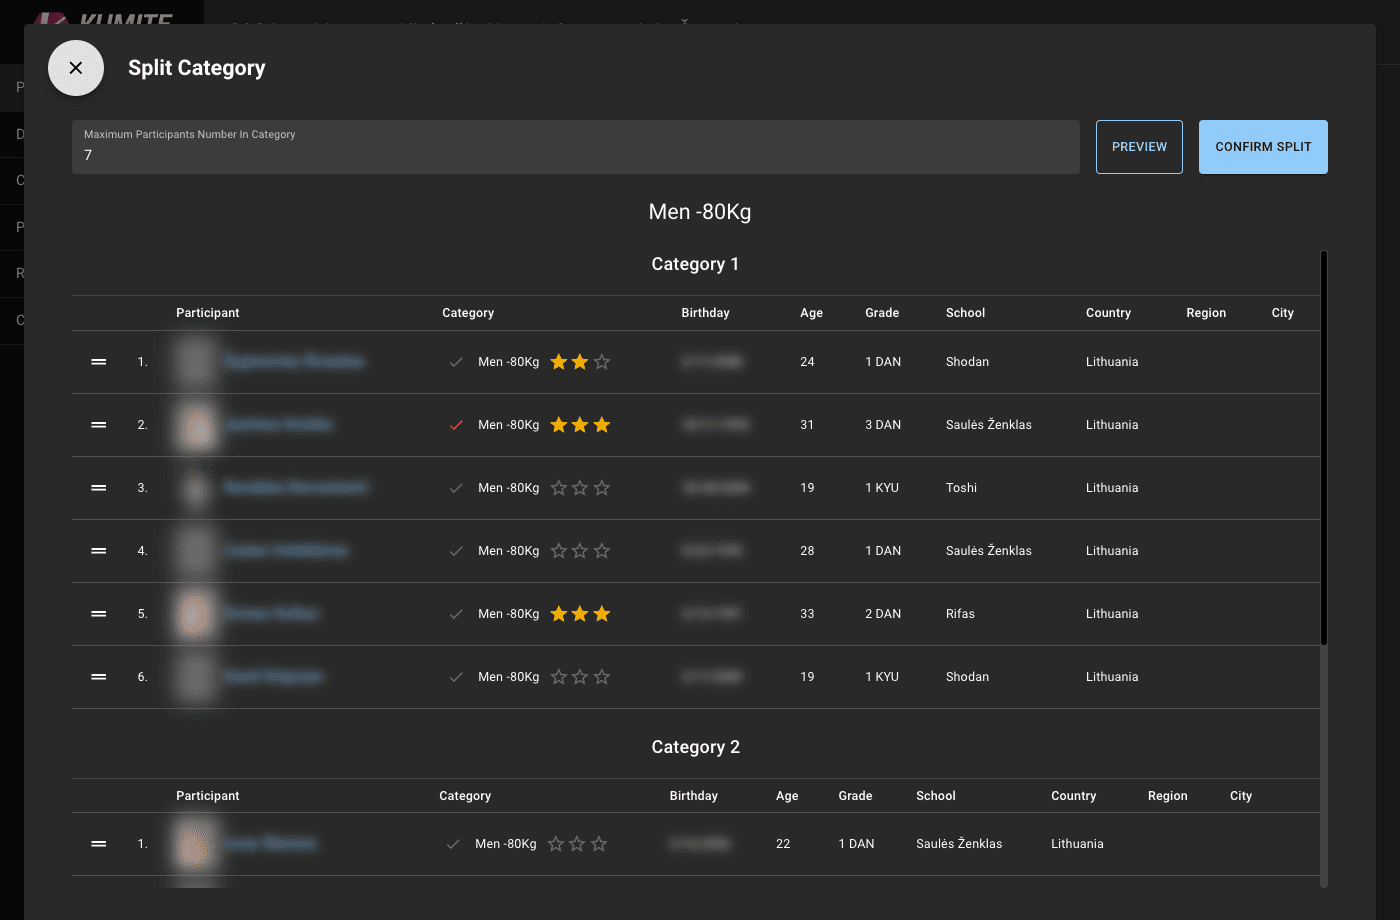The width and height of the screenshot is (1400, 920).
Task: Select the first star for the fourth participant
Action: (558, 550)
